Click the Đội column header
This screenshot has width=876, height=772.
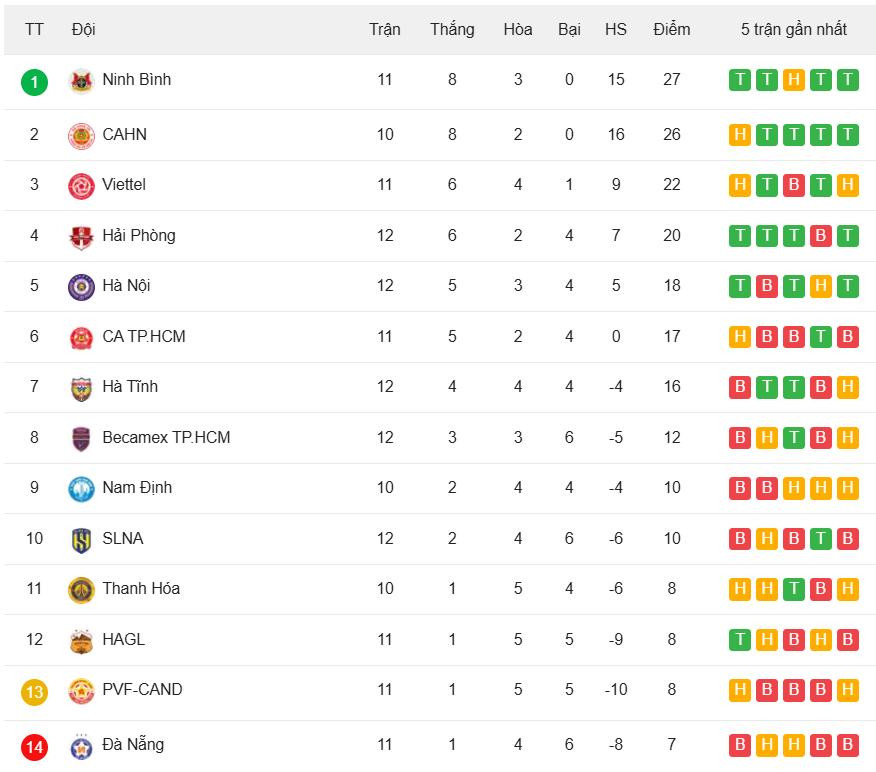pyautogui.click(x=84, y=29)
